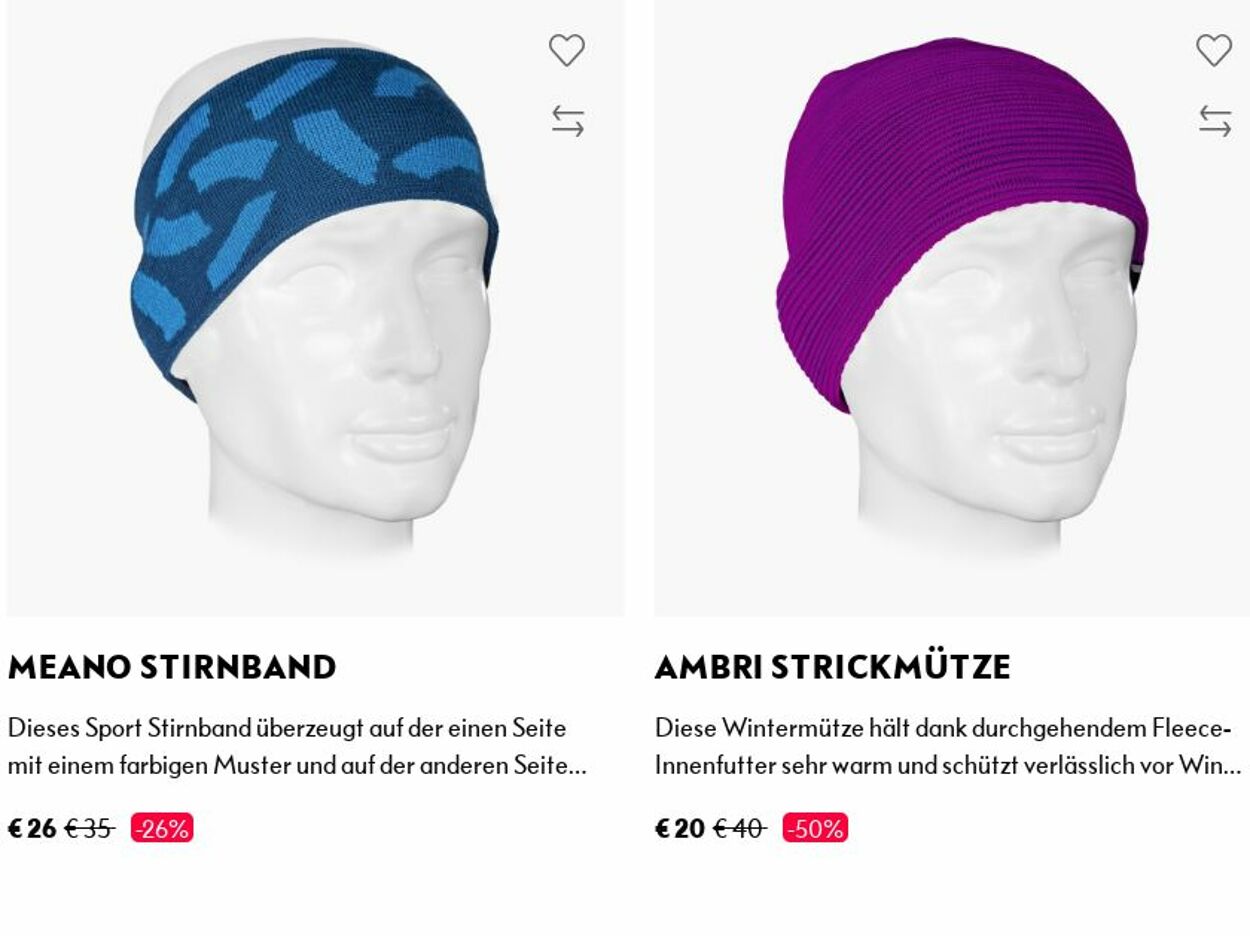Open the AMBRI STRICKMÜTZE product title
Viewport: 1250px width, 936px height.
833,667
